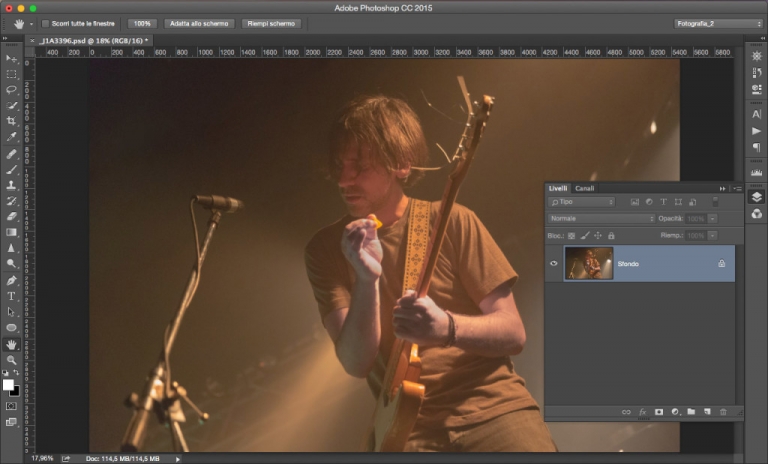Create a new adjustment layer
Screen dimensions: 768x464
click(675, 412)
